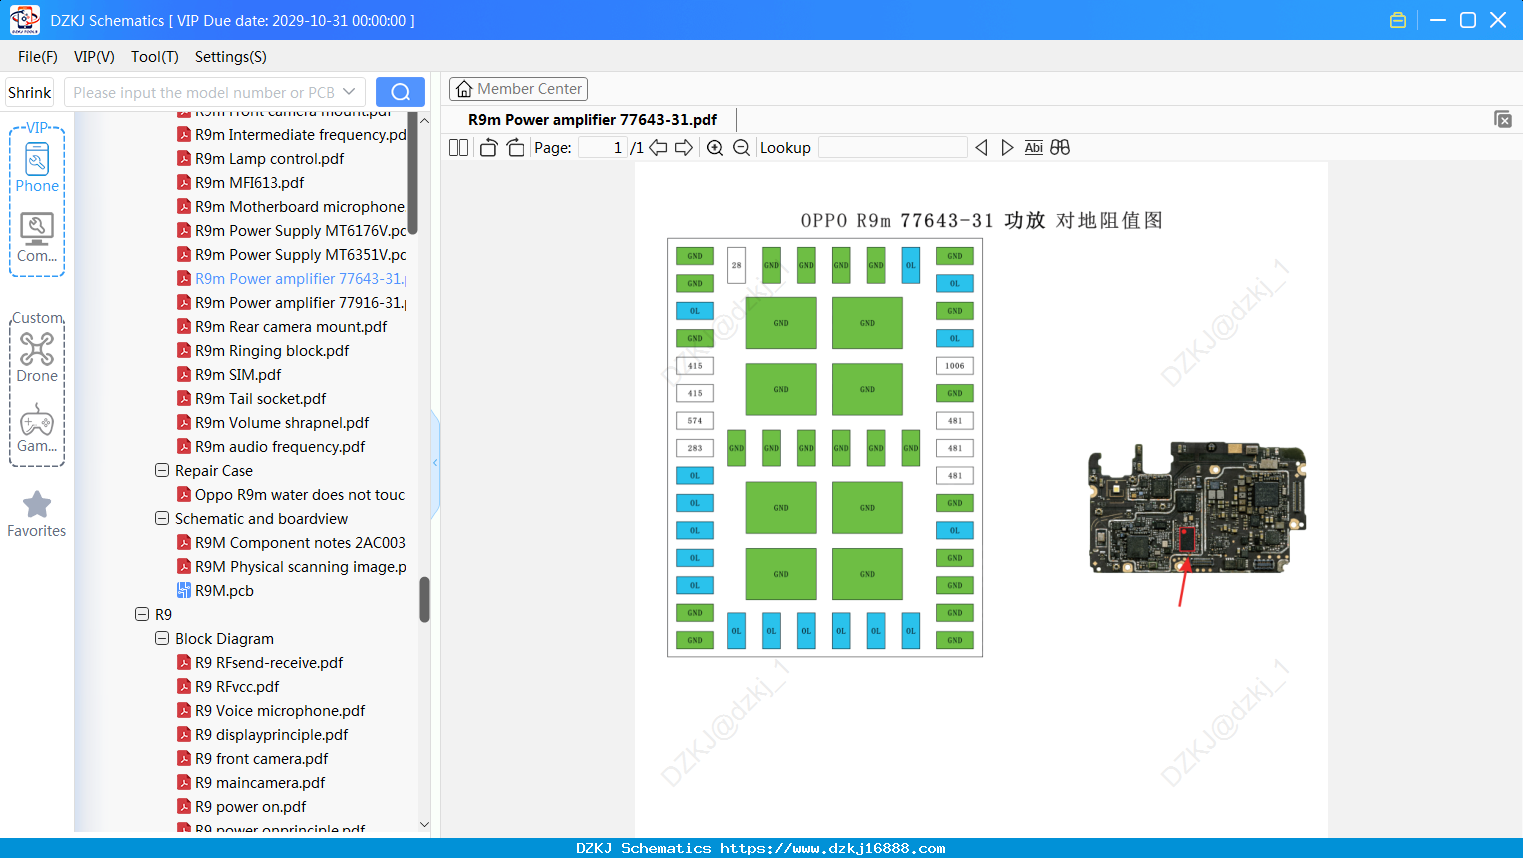
Task: Toggle match-case Abi option
Action: [x=1033, y=148]
